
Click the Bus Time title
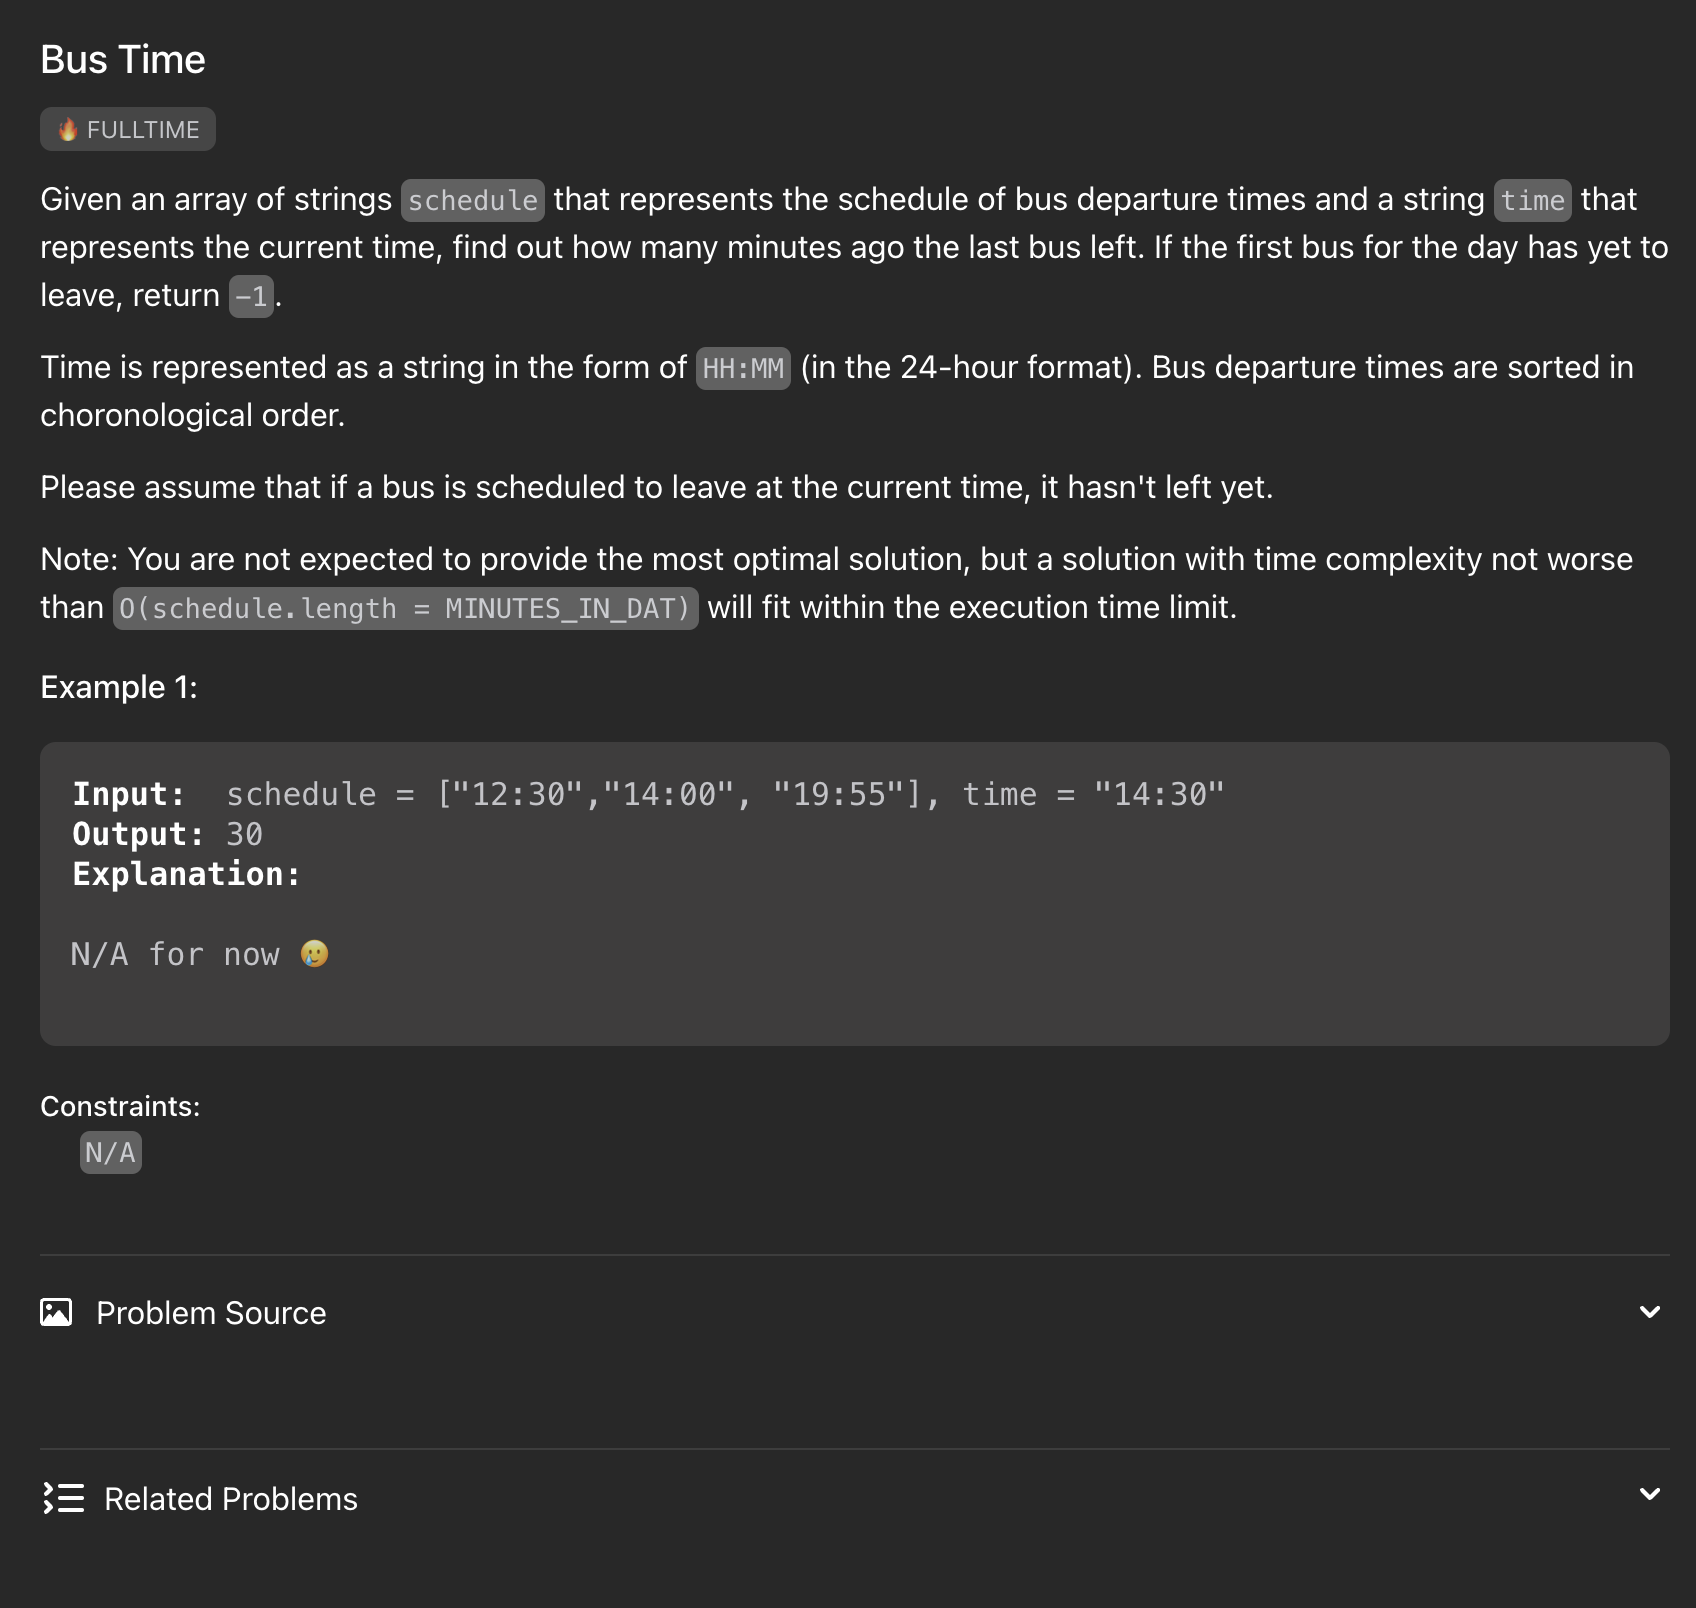coord(123,60)
